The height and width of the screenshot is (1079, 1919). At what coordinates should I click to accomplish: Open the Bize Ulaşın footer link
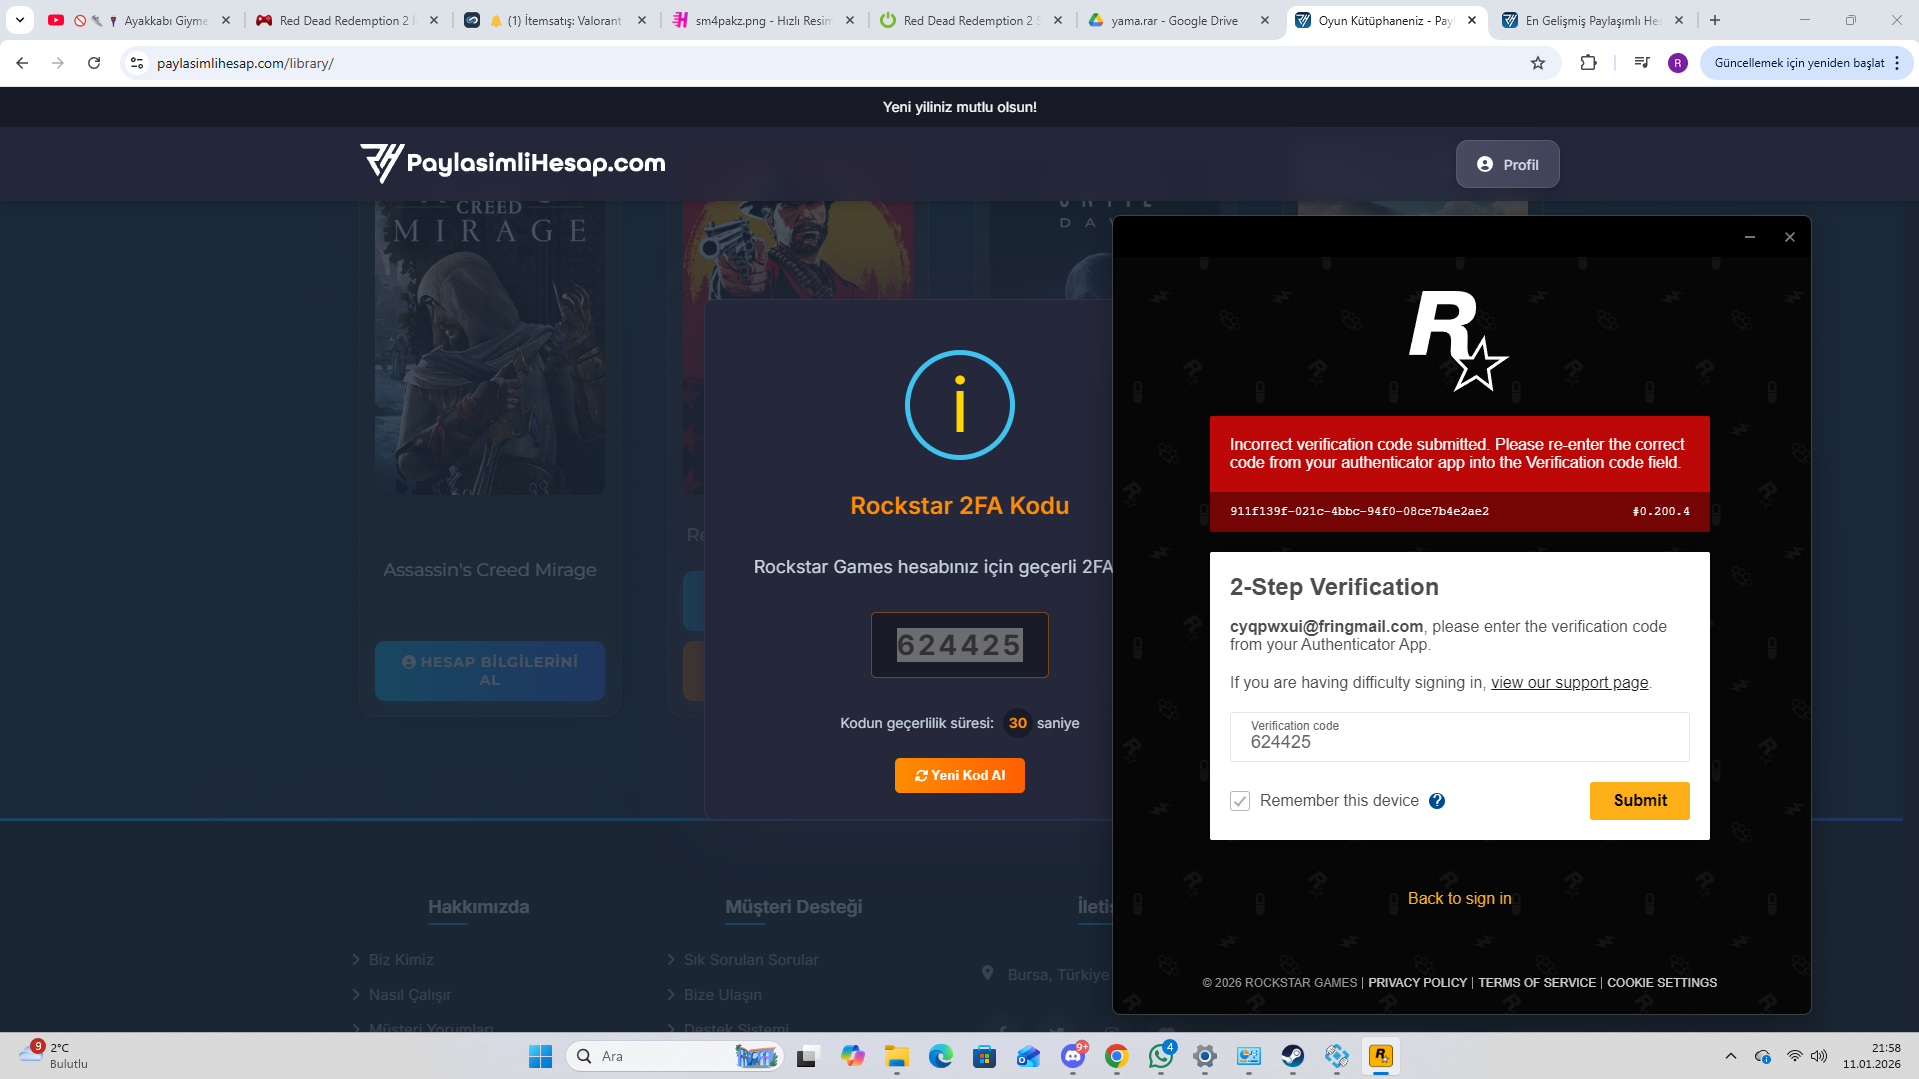[x=723, y=995]
